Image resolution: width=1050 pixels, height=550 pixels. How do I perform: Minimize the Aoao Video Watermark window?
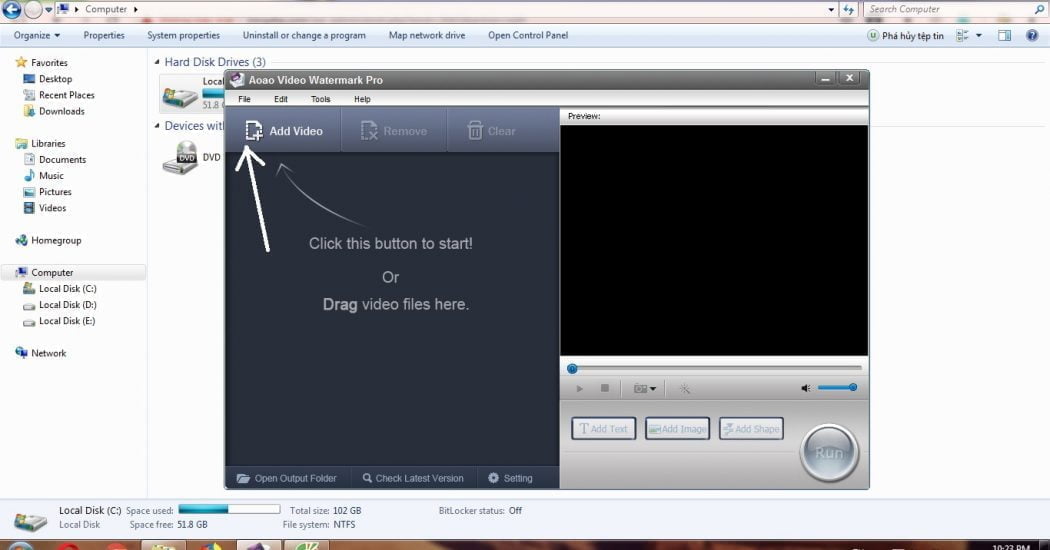tap(825, 79)
